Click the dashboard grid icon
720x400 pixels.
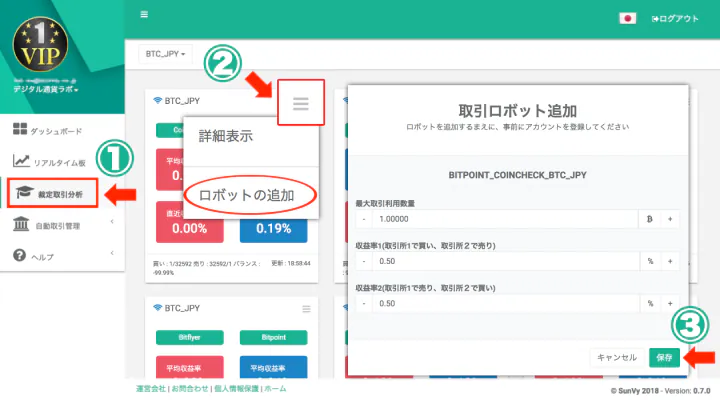pos(20,129)
